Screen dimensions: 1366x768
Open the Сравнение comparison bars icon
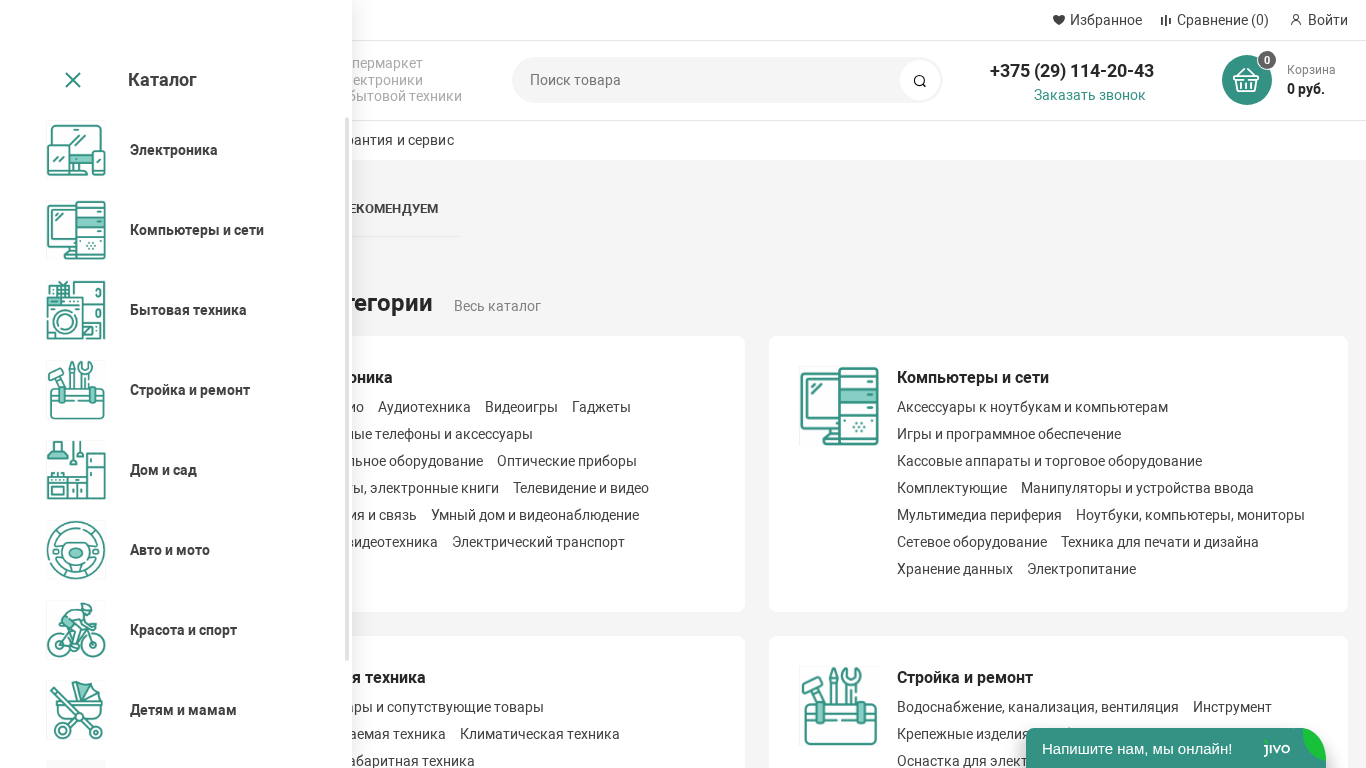coord(1166,20)
